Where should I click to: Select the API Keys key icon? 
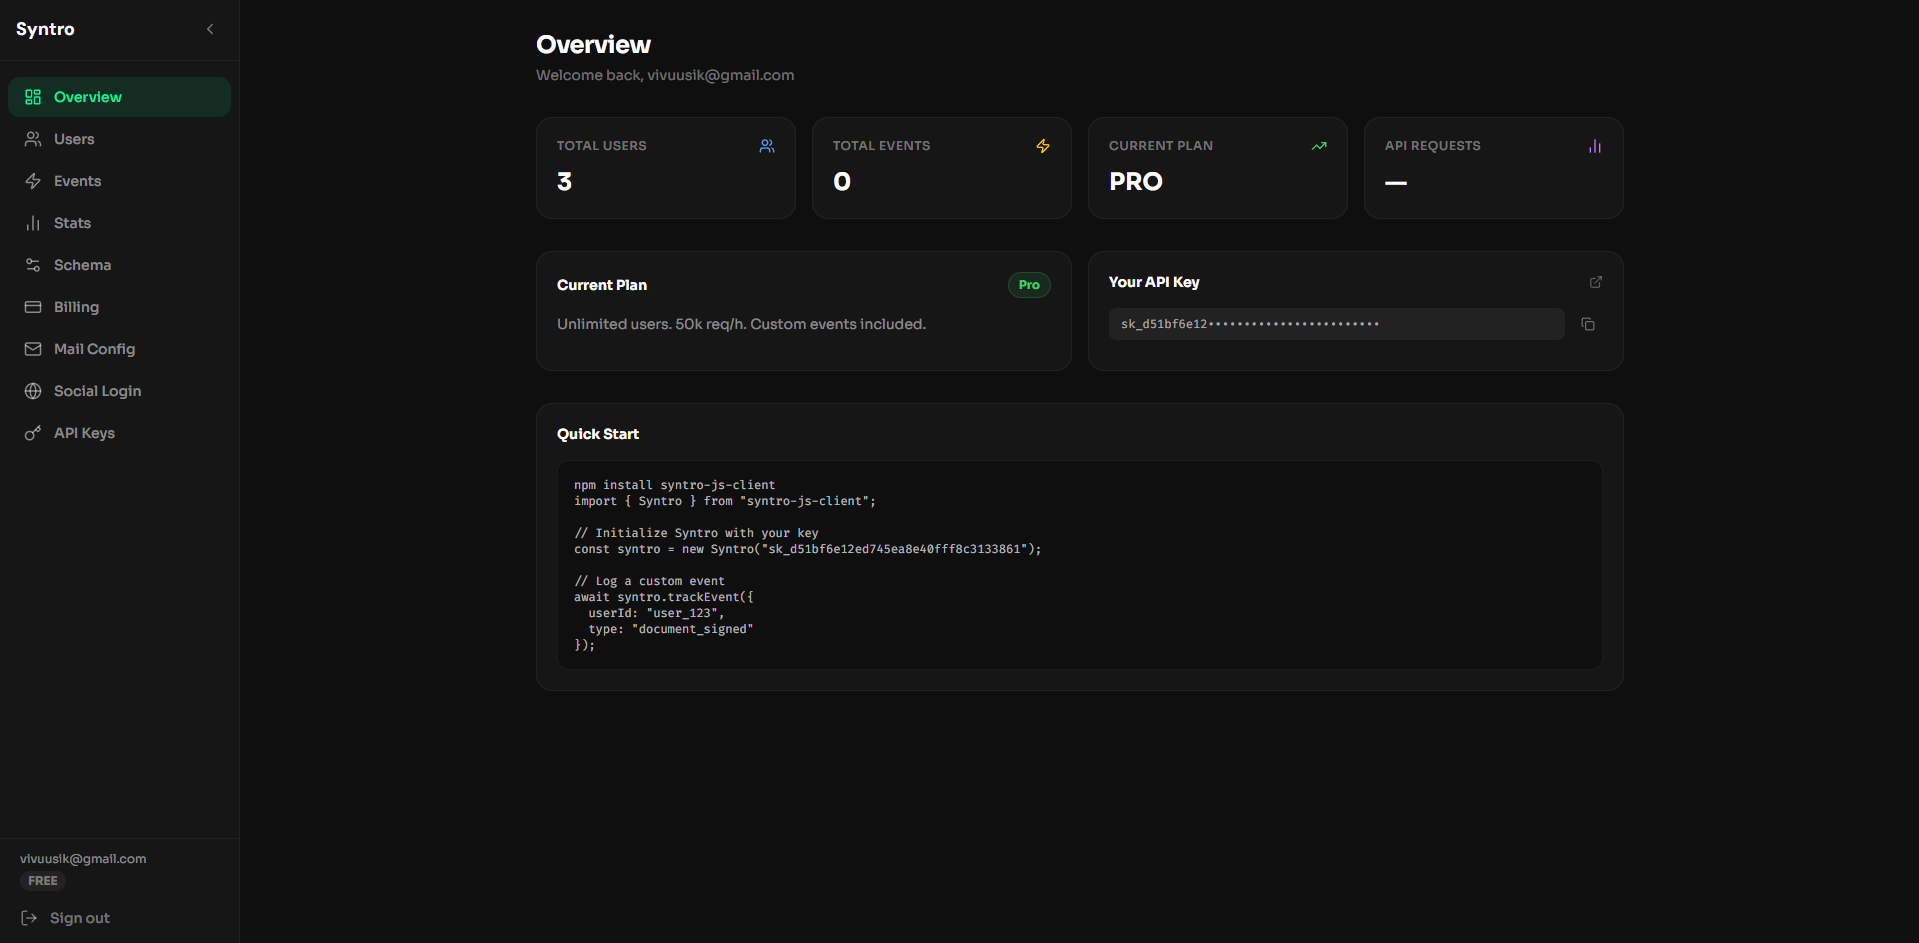click(x=33, y=433)
